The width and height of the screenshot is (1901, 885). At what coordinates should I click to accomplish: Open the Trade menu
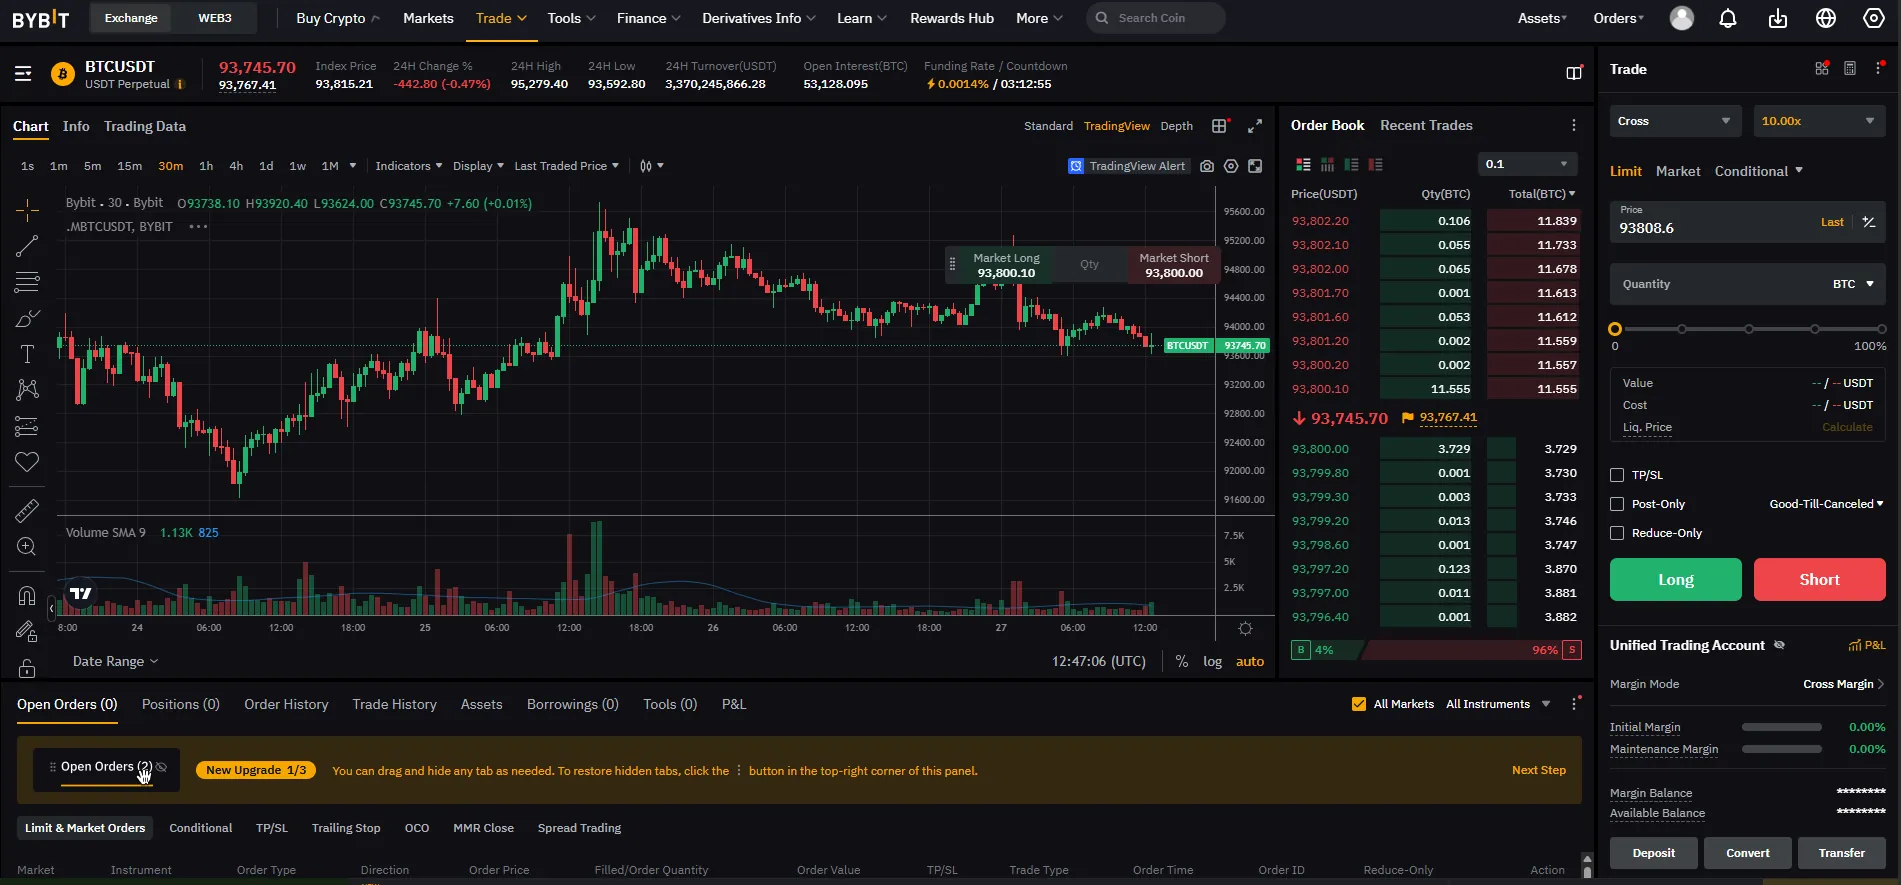click(x=501, y=18)
